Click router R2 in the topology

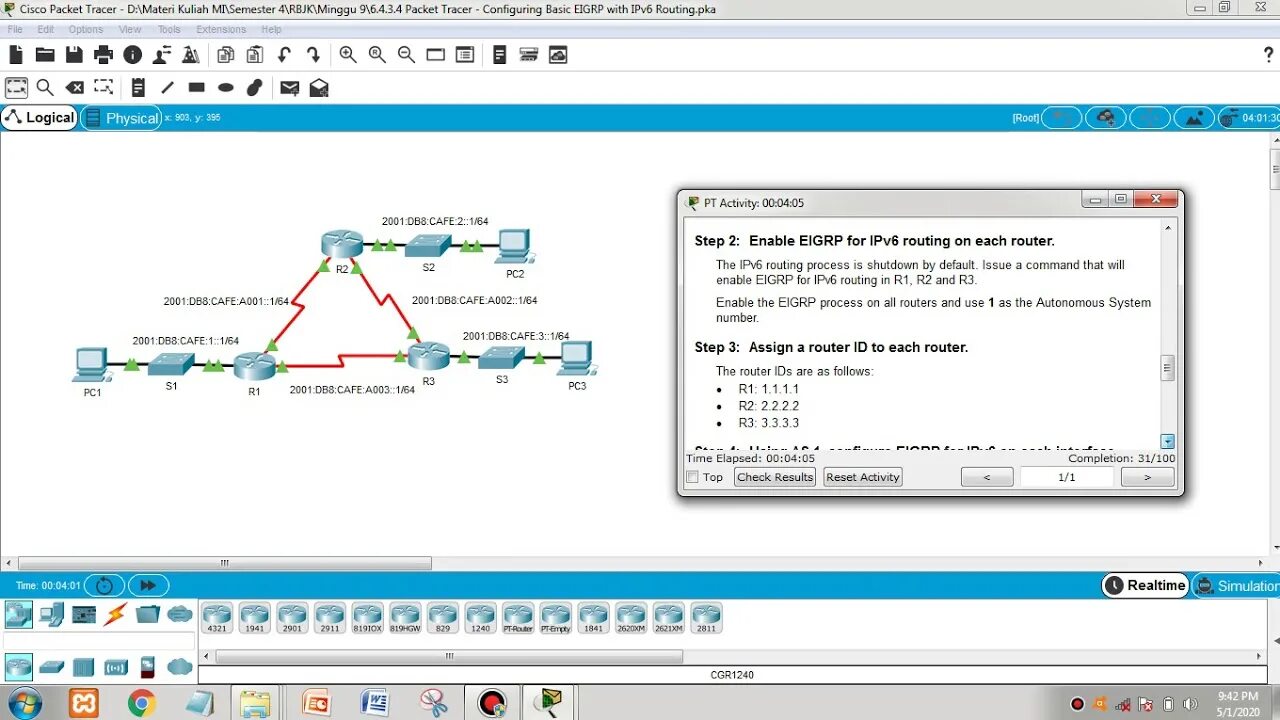point(342,244)
